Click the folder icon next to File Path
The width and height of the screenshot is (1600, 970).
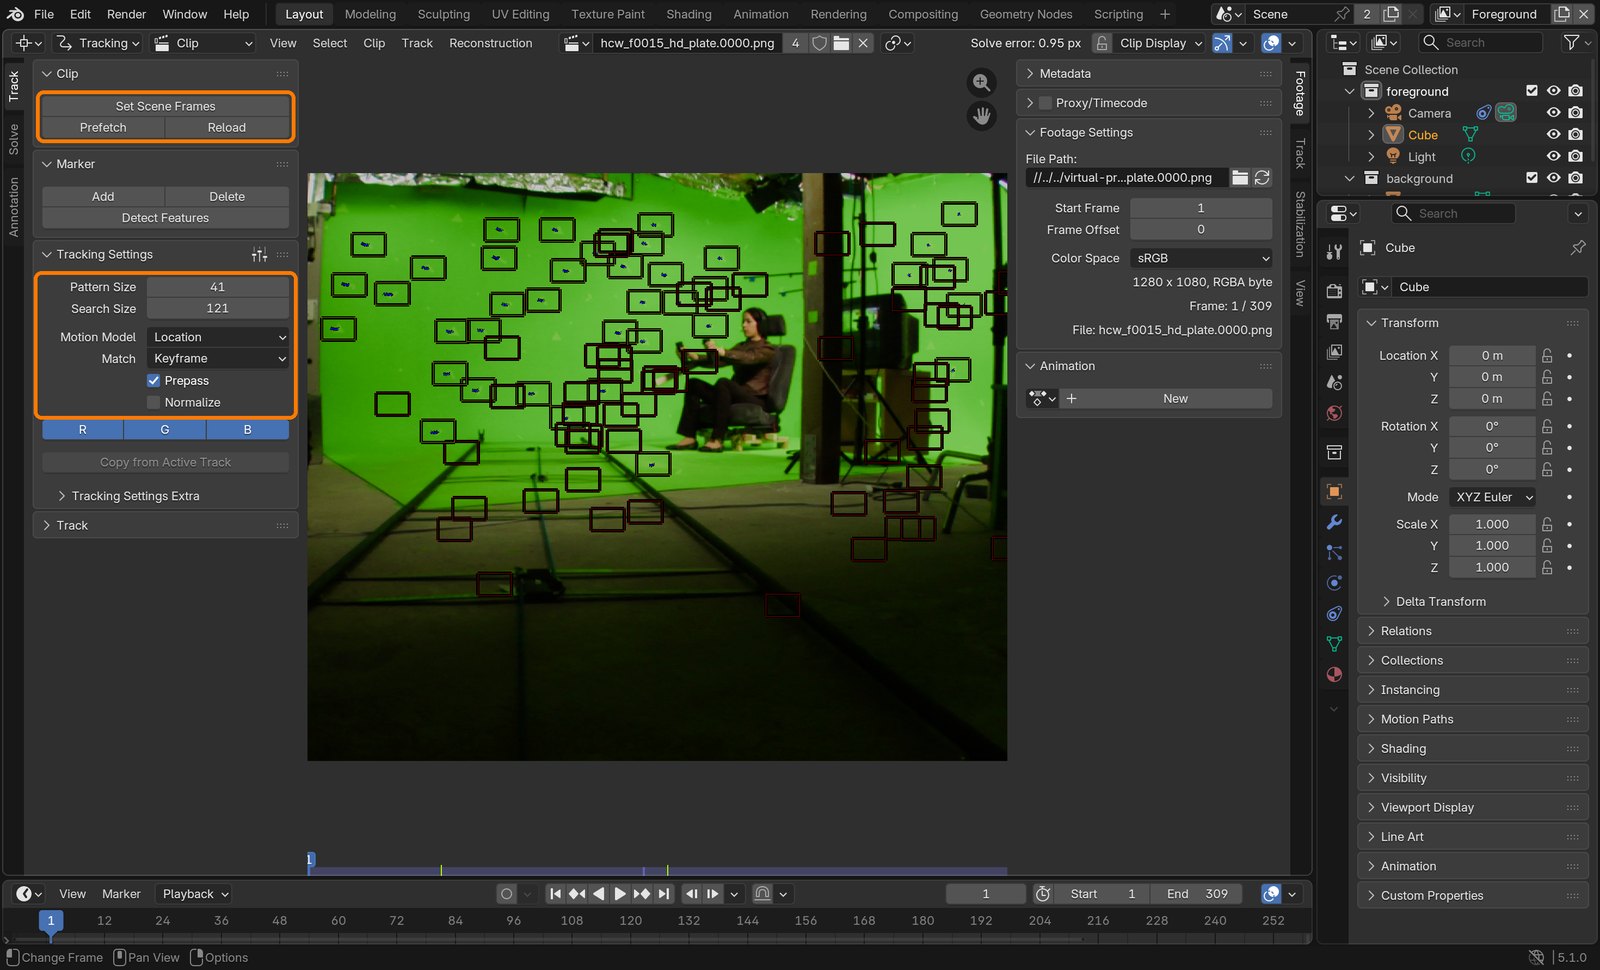(1240, 177)
